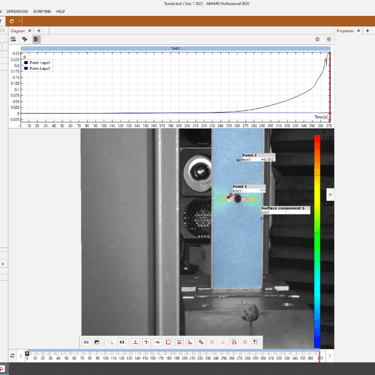Viewport: 375px width, 375px height.
Task: Switch to the Diagram tab
Action: pyautogui.click(x=18, y=31)
